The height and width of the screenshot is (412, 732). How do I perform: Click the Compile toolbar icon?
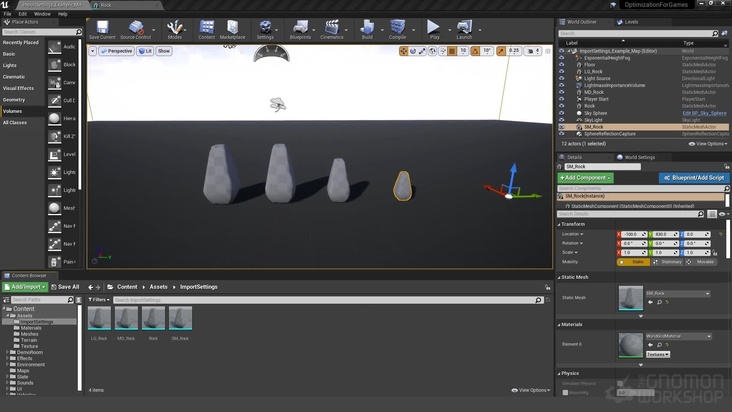point(397,28)
